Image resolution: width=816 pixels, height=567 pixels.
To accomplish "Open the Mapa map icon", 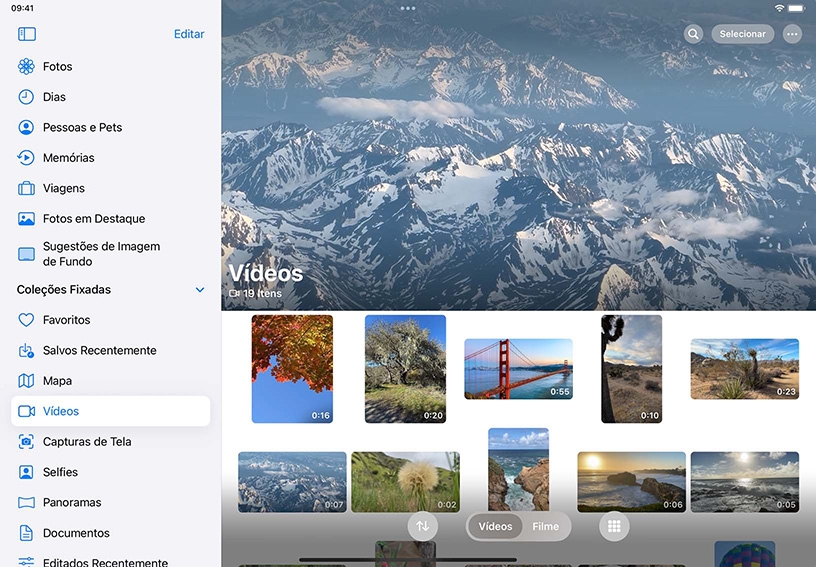I will tap(26, 381).
